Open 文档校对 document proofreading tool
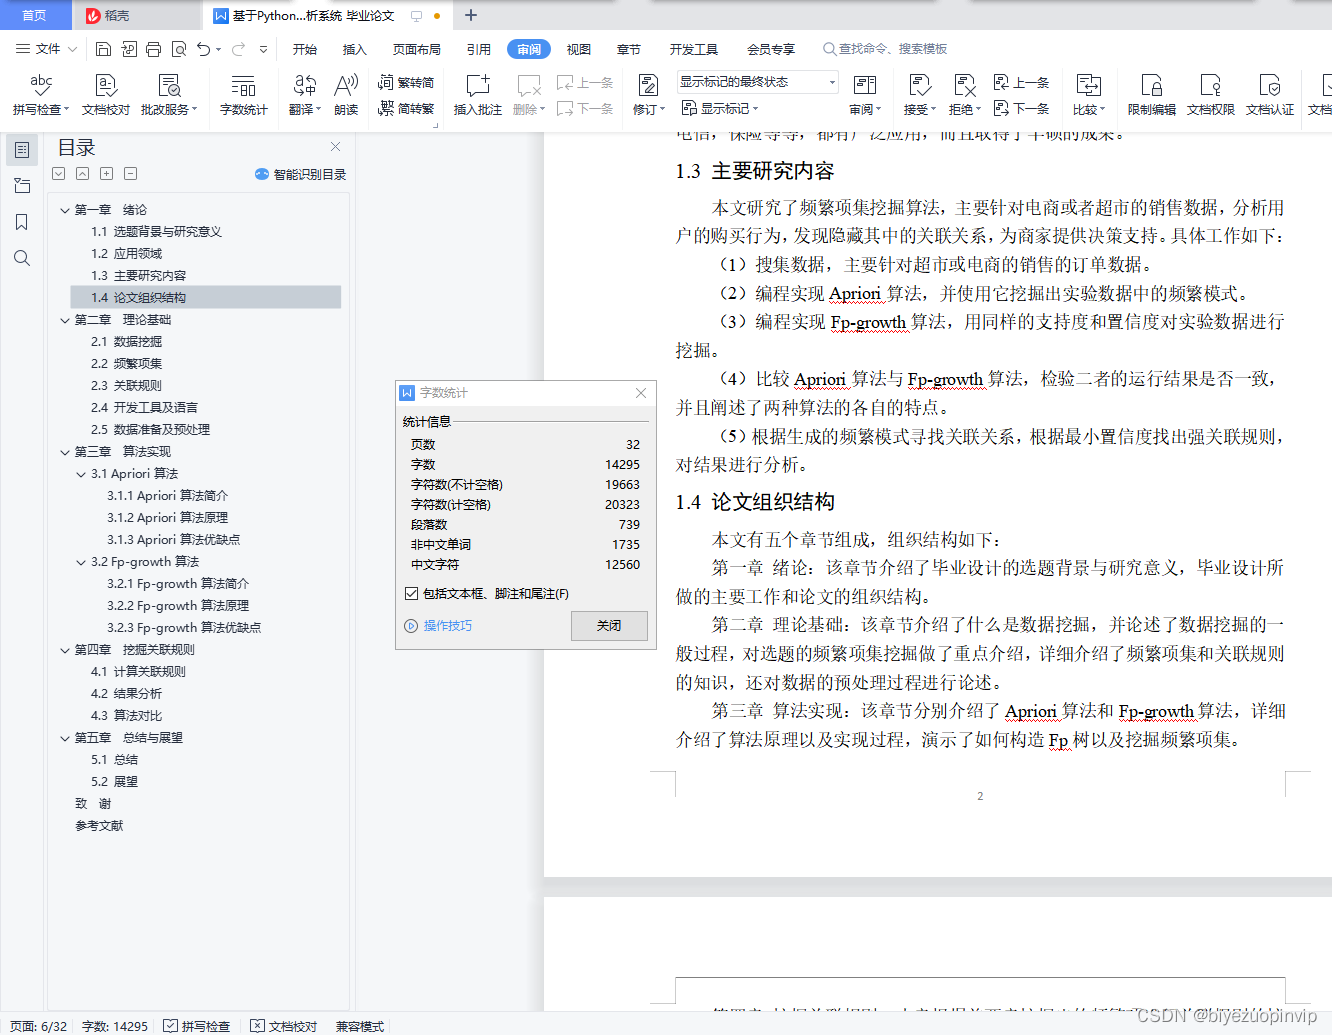The width and height of the screenshot is (1332, 1035). point(106,94)
